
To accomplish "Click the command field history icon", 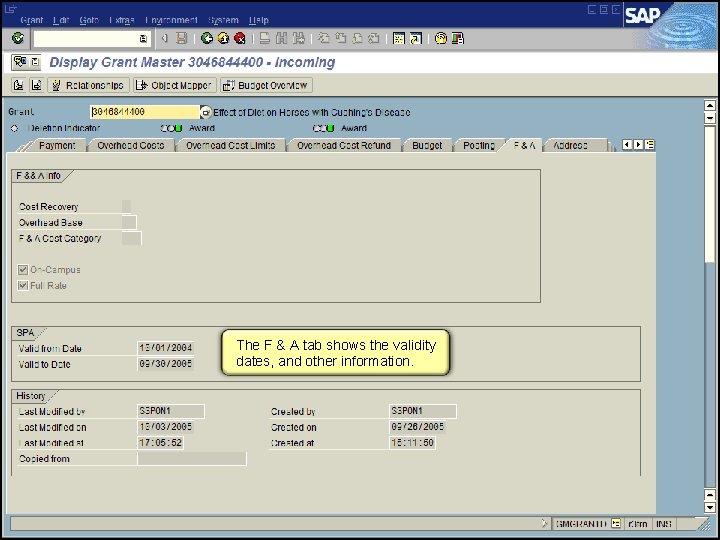I will tap(143, 39).
